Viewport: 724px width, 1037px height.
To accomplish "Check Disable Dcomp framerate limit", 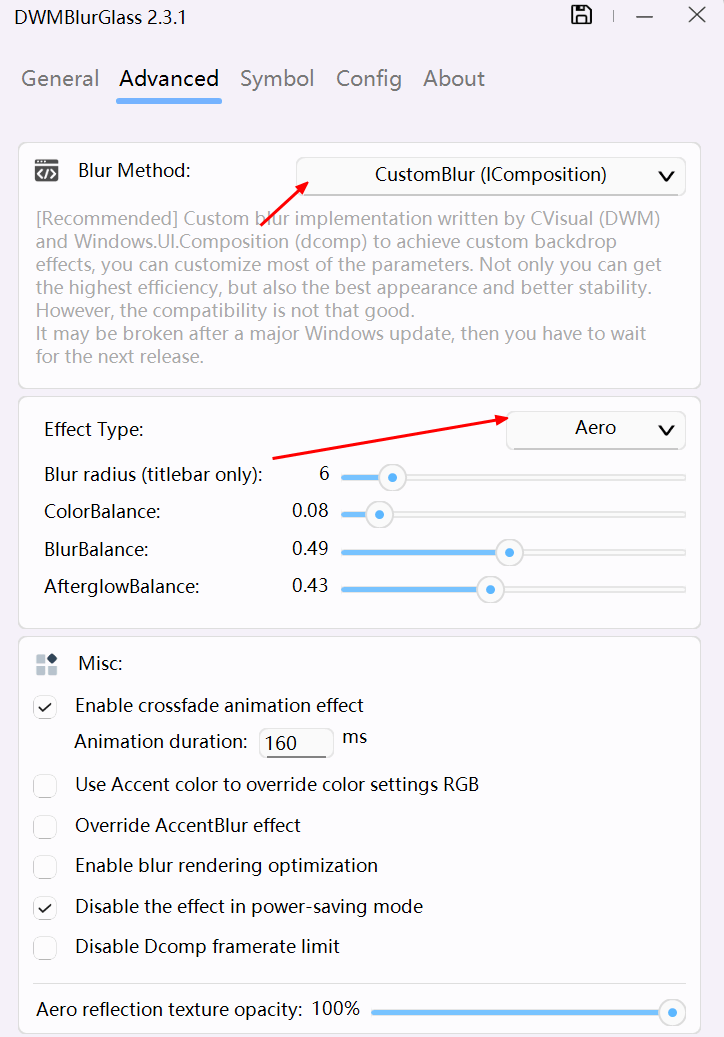I will pos(45,947).
